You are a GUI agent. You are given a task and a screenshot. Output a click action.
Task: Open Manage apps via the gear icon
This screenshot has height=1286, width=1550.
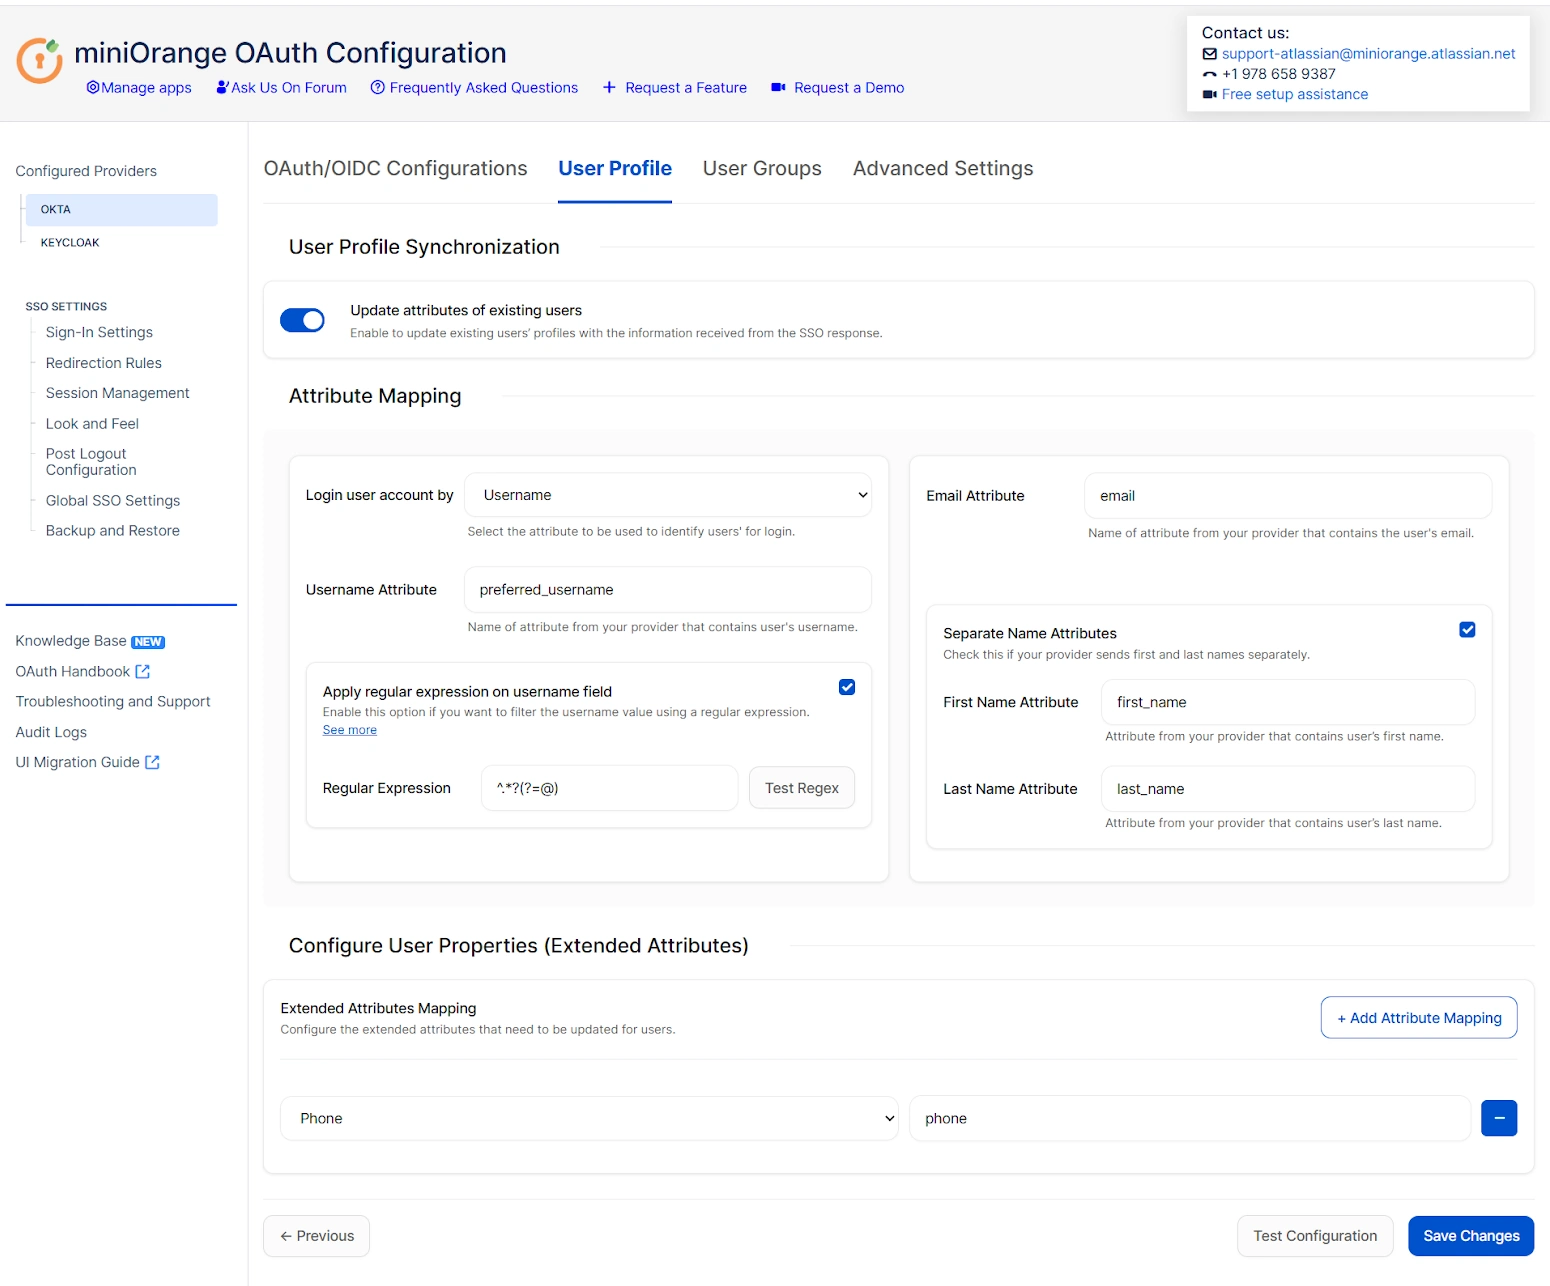pyautogui.click(x=91, y=87)
